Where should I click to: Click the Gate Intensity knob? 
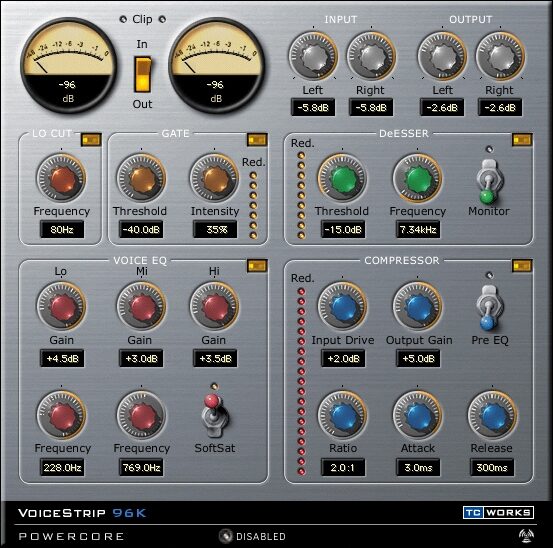coord(214,178)
